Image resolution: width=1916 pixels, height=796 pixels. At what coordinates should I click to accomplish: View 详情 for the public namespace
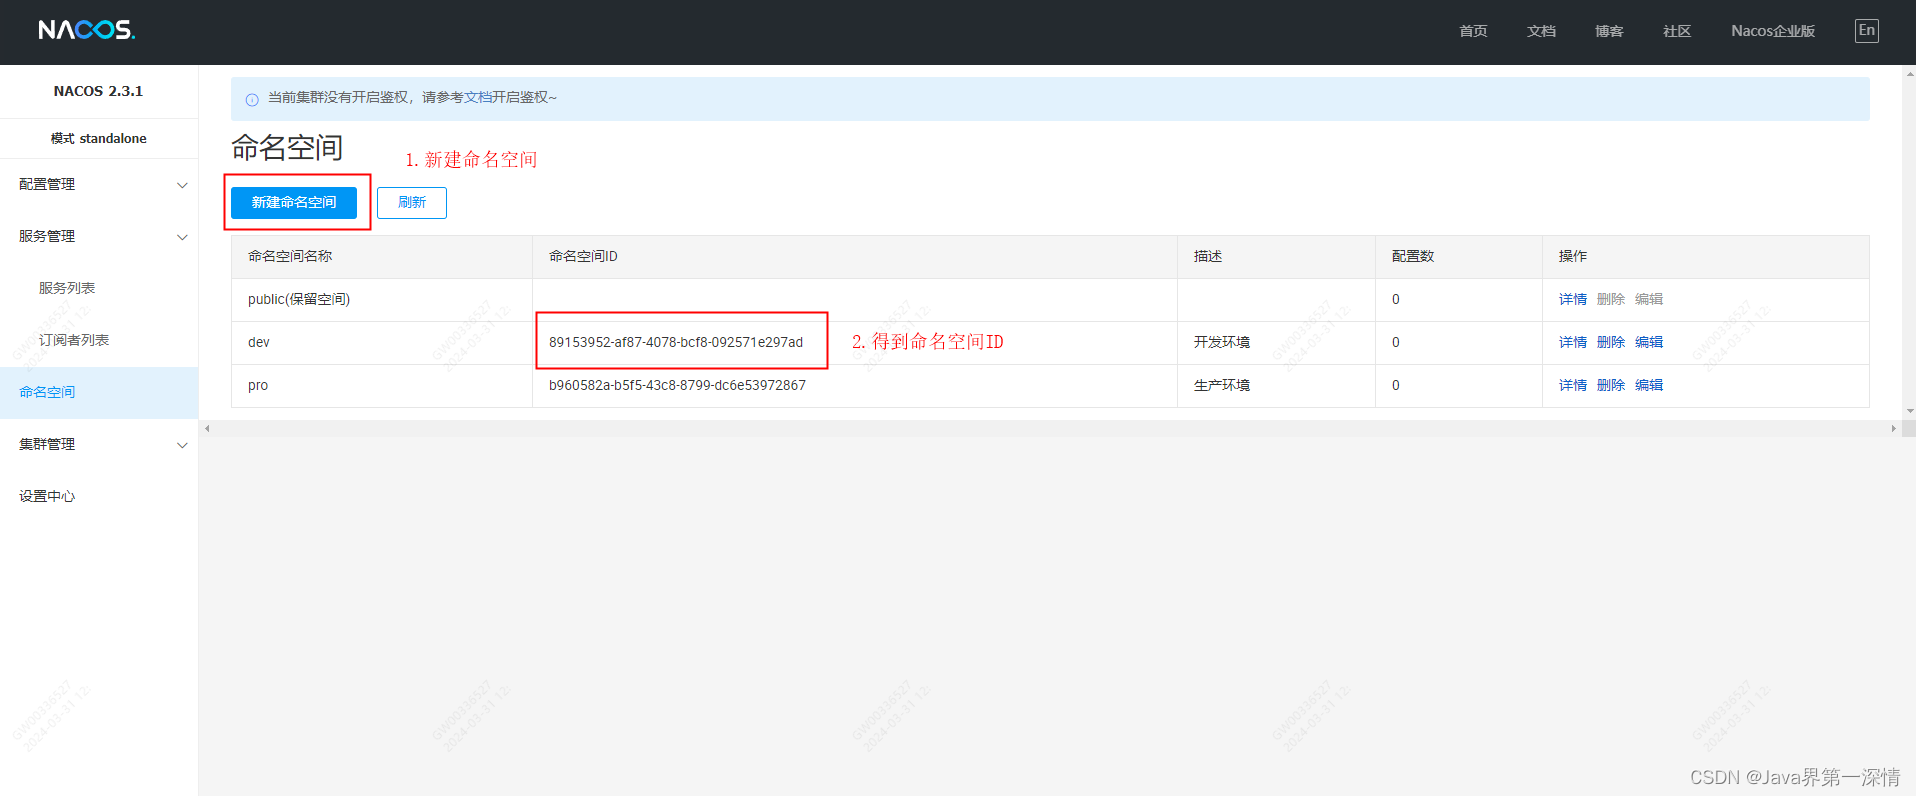(x=1573, y=299)
